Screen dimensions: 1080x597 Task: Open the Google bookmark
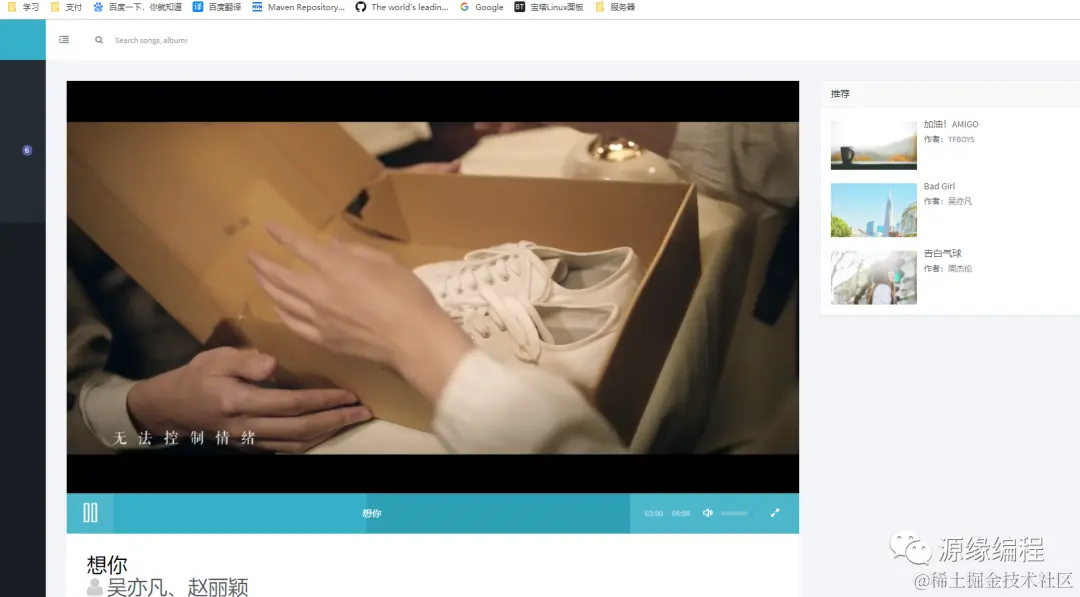pyautogui.click(x=481, y=7)
